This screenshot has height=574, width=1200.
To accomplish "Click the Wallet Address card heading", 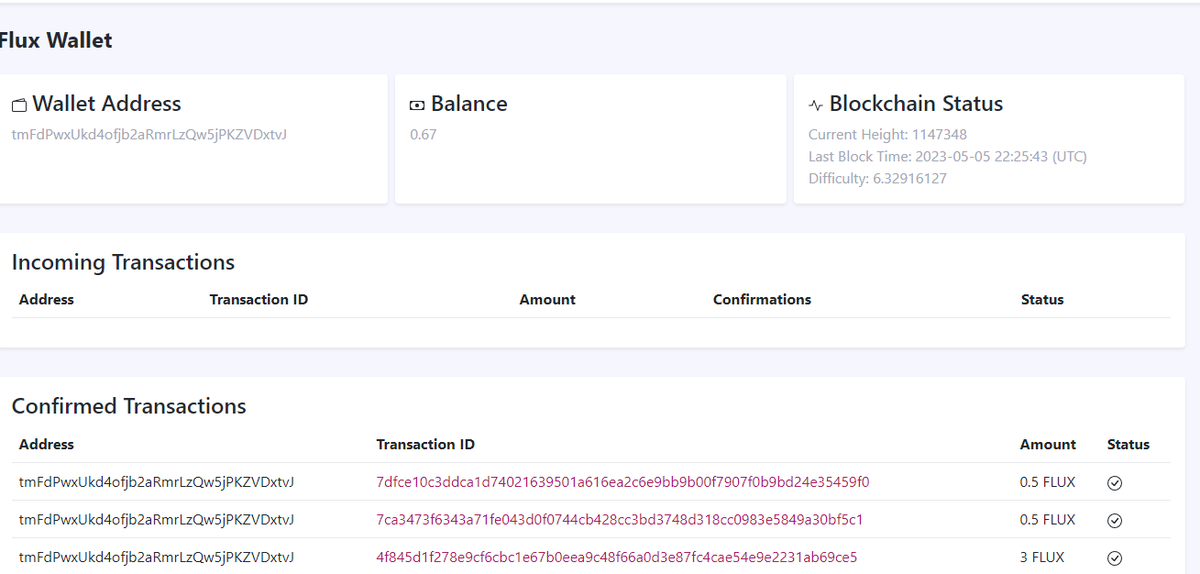I will coord(107,104).
